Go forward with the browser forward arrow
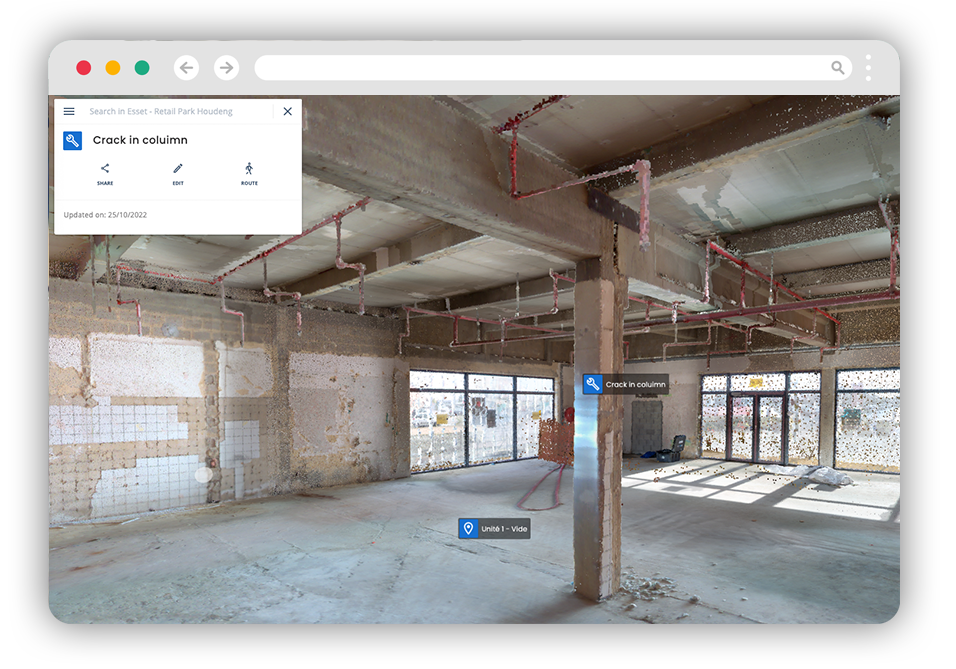 click(x=226, y=68)
